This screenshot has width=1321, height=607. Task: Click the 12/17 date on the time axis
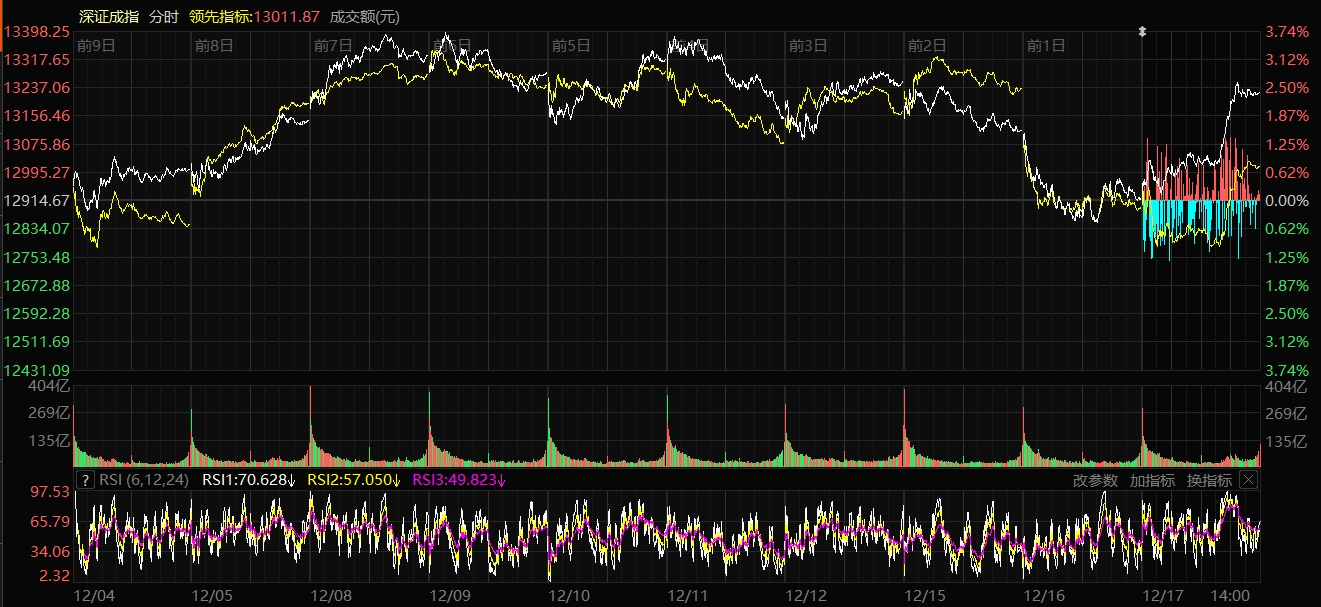point(1161,596)
